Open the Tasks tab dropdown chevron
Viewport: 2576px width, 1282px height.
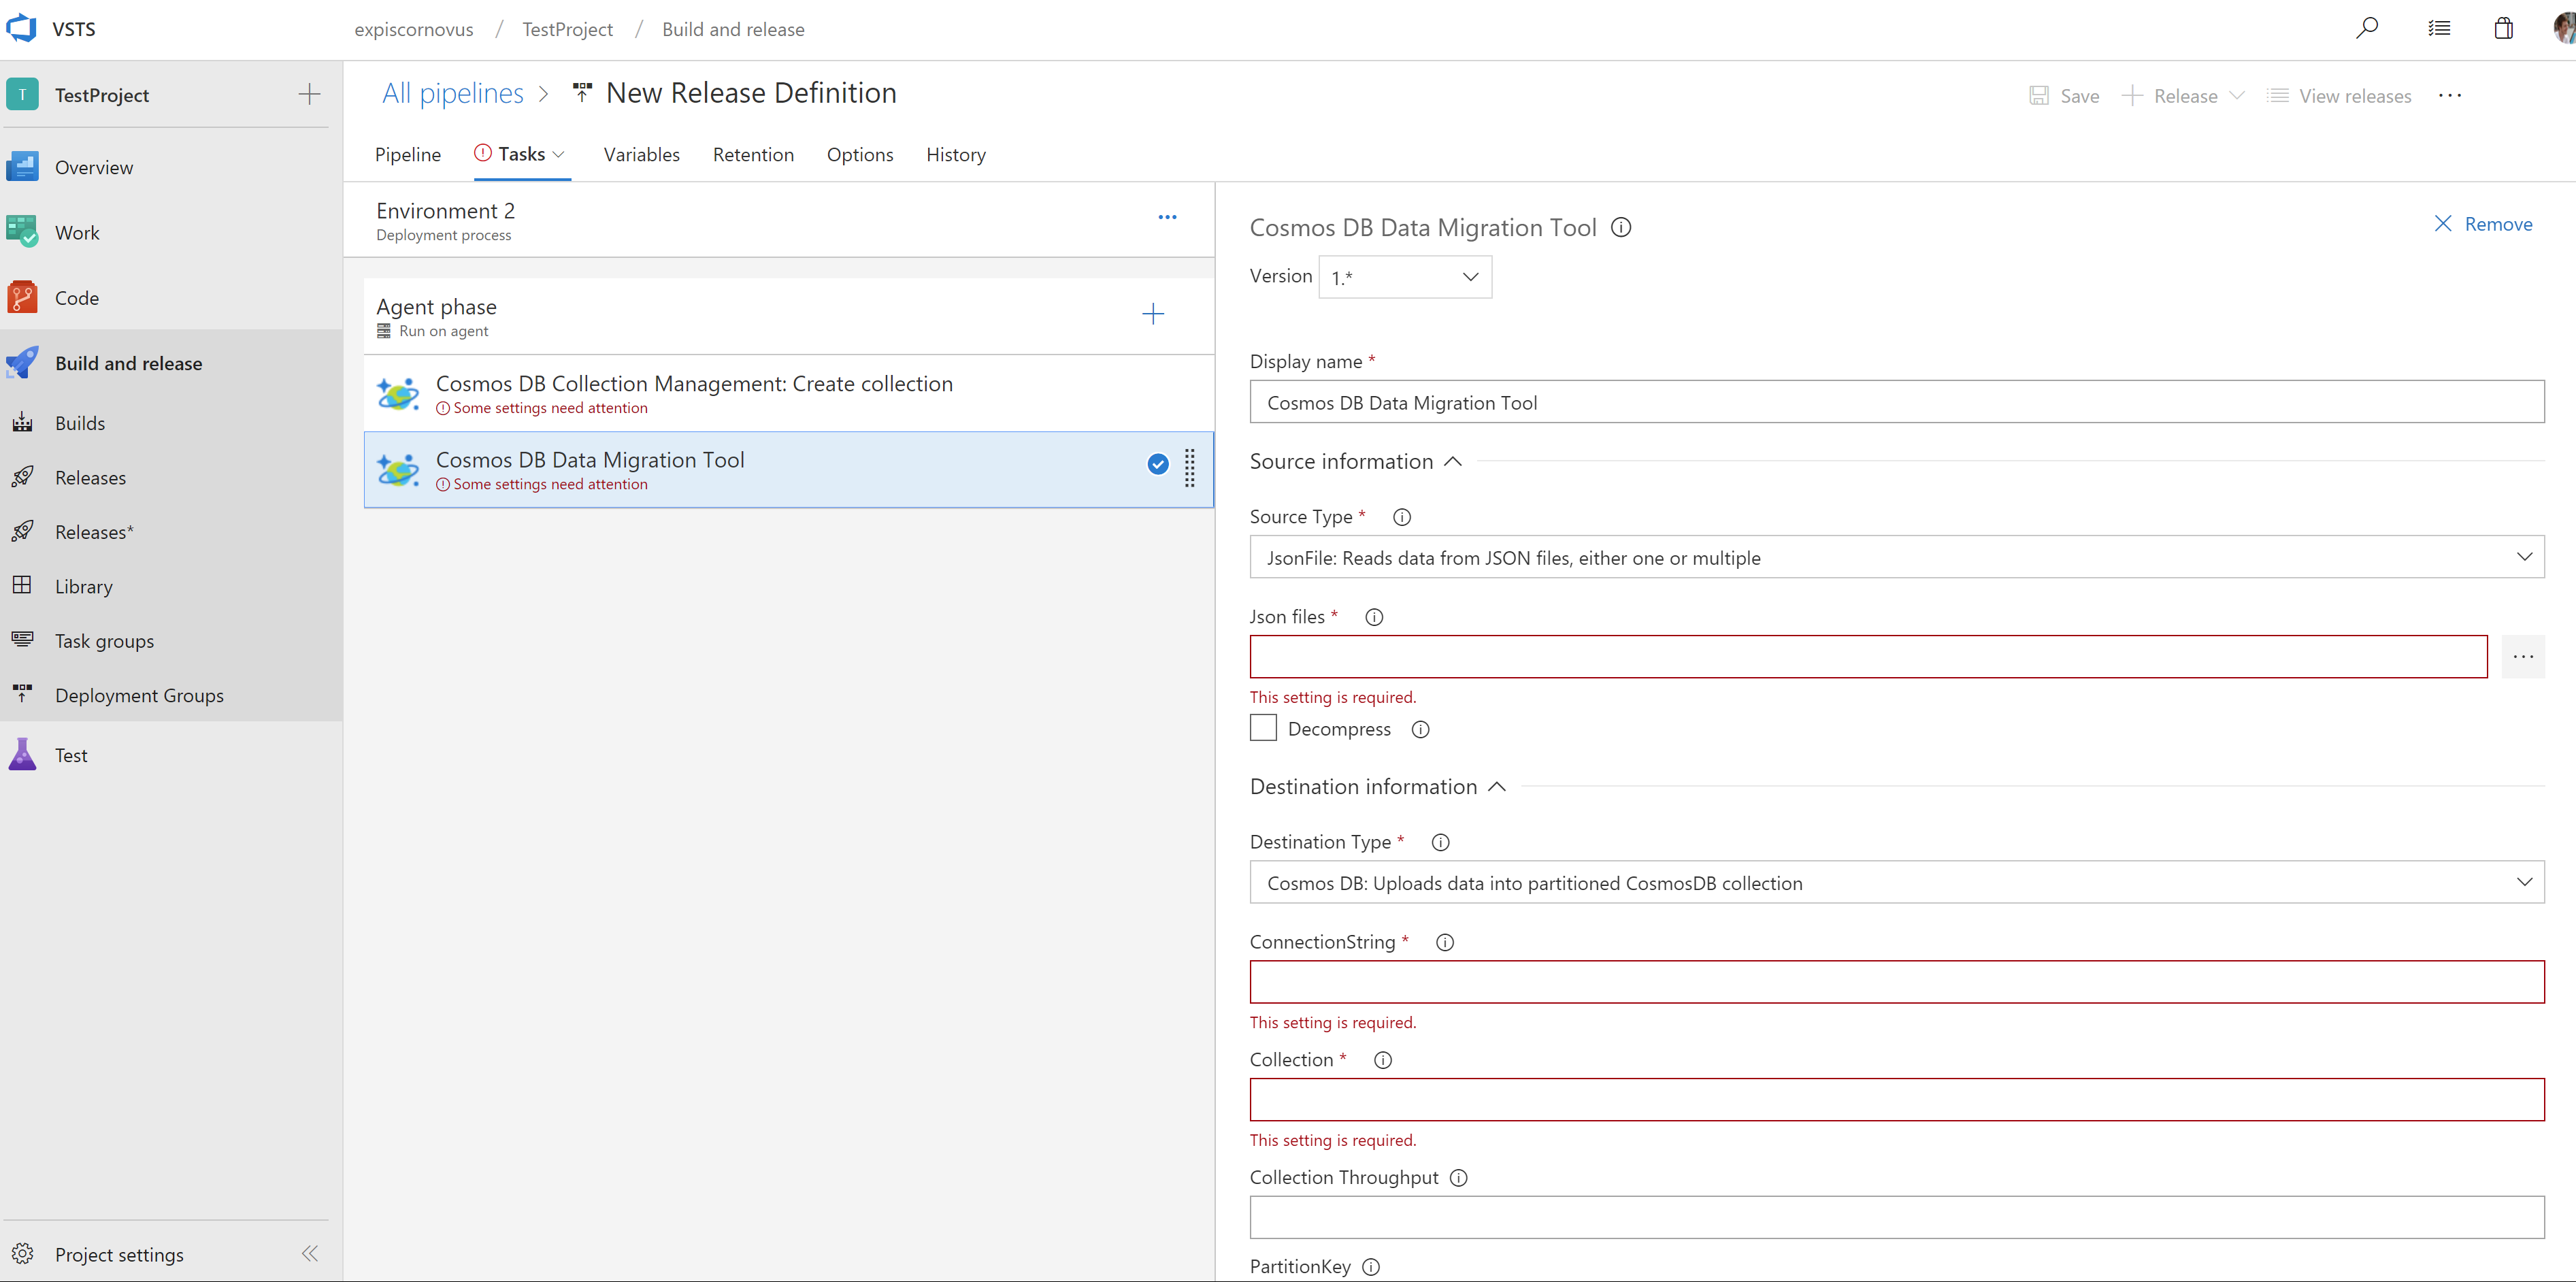pyautogui.click(x=559, y=154)
